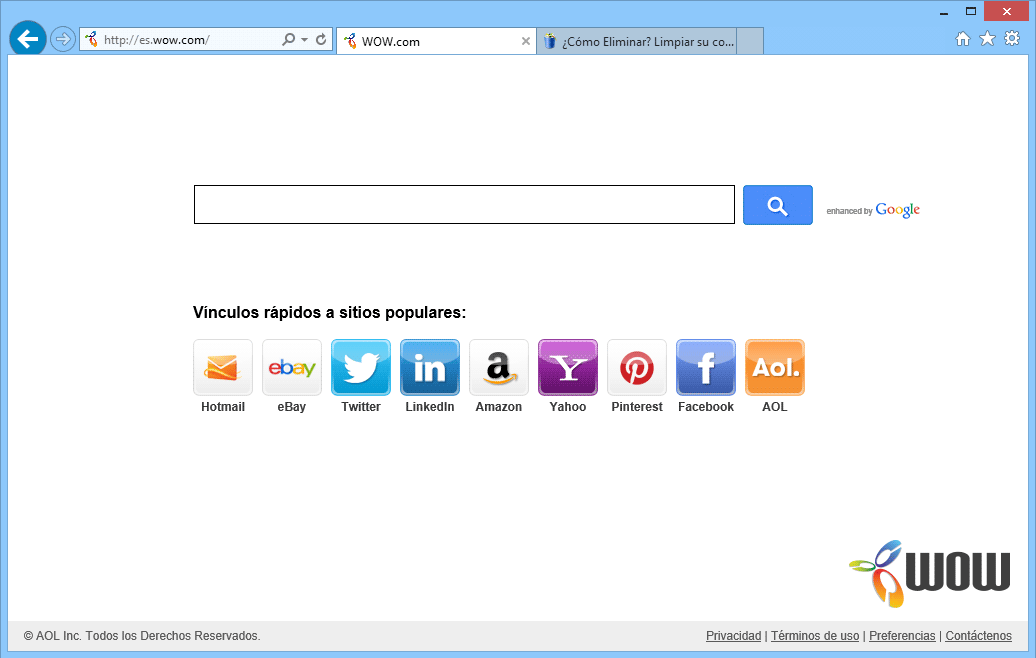Click the ¿Cómo Eliminar? tab favicon
This screenshot has width=1036, height=658.
point(550,41)
